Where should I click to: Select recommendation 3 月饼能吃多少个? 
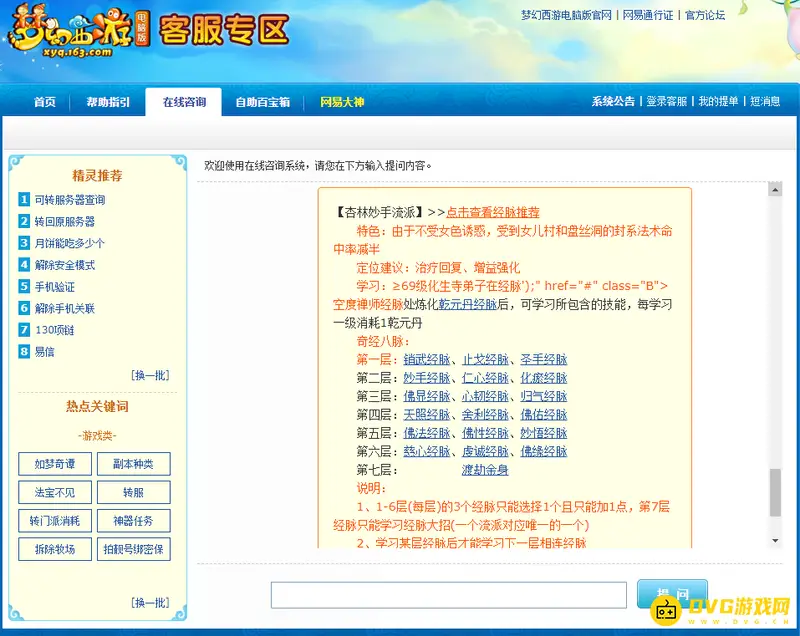pos(69,243)
